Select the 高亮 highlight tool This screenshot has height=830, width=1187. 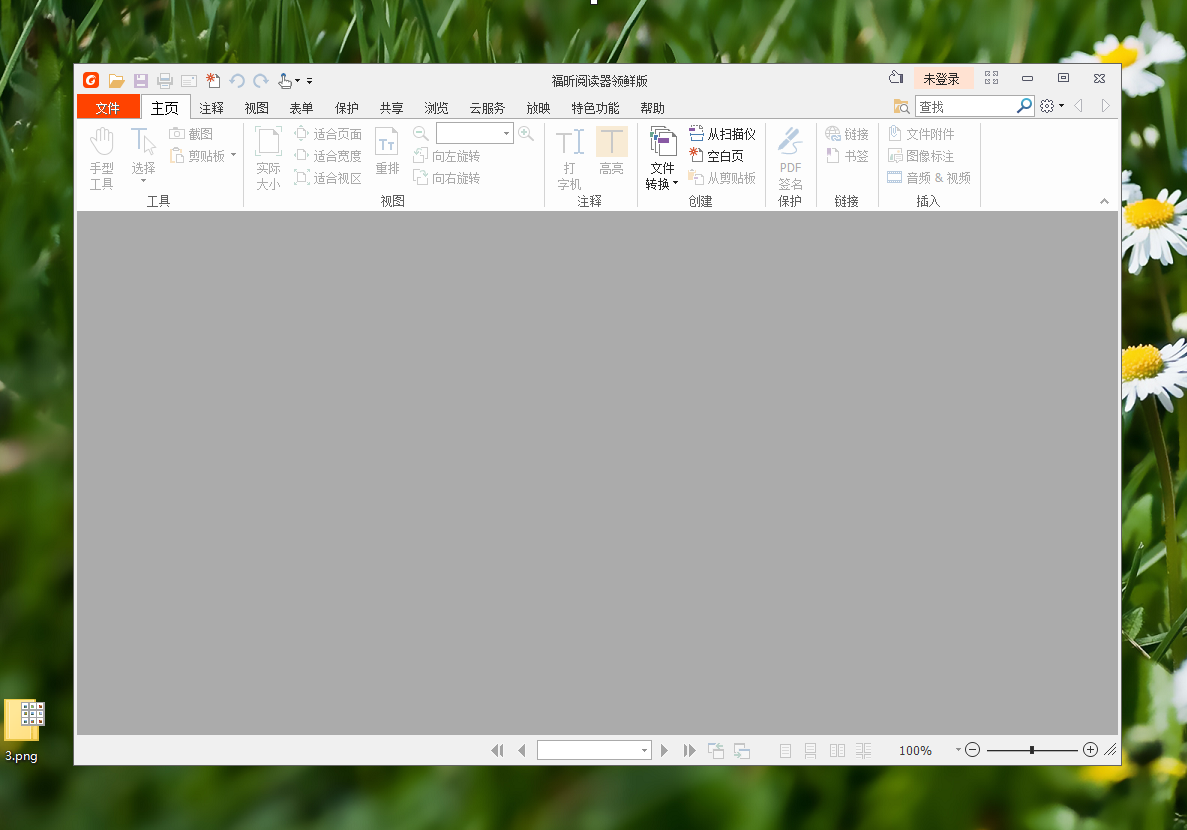point(612,151)
